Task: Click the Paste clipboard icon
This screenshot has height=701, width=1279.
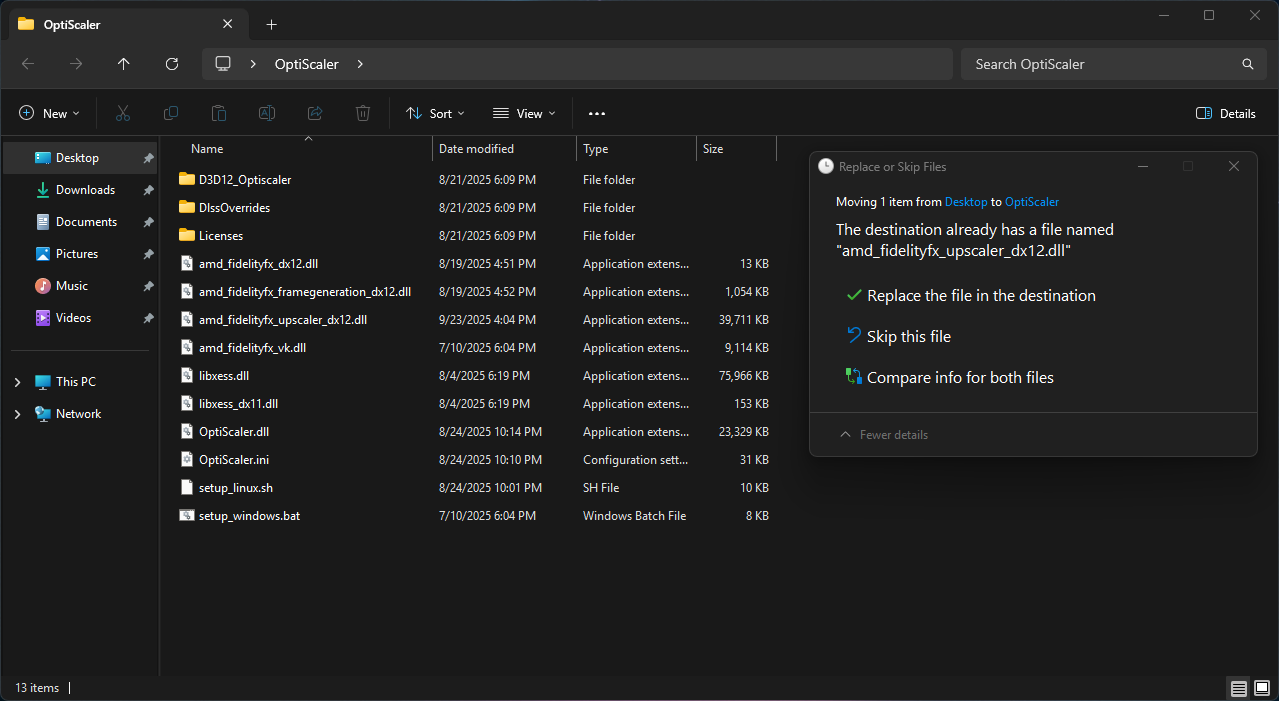Action: tap(219, 114)
